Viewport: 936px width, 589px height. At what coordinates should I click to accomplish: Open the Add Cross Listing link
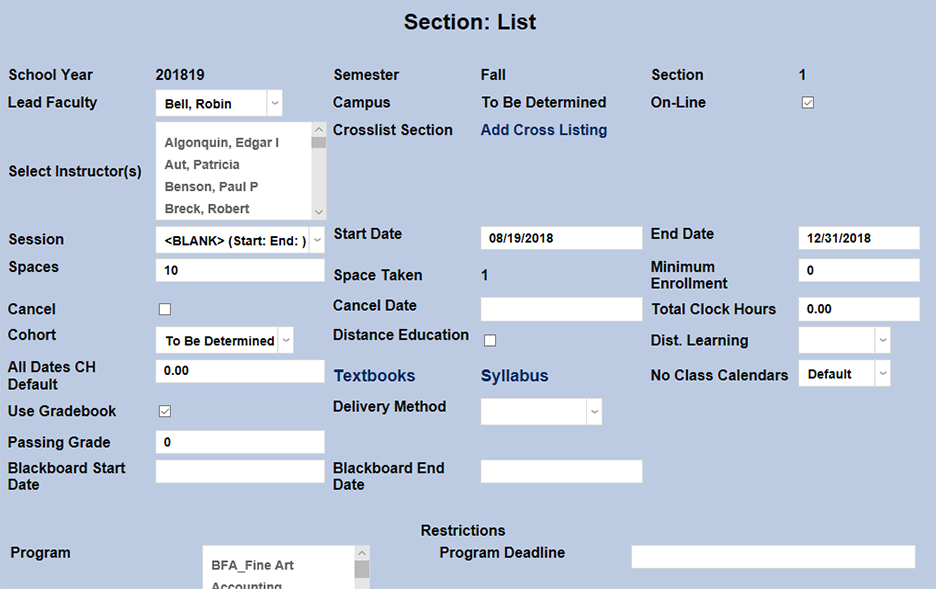click(x=543, y=130)
